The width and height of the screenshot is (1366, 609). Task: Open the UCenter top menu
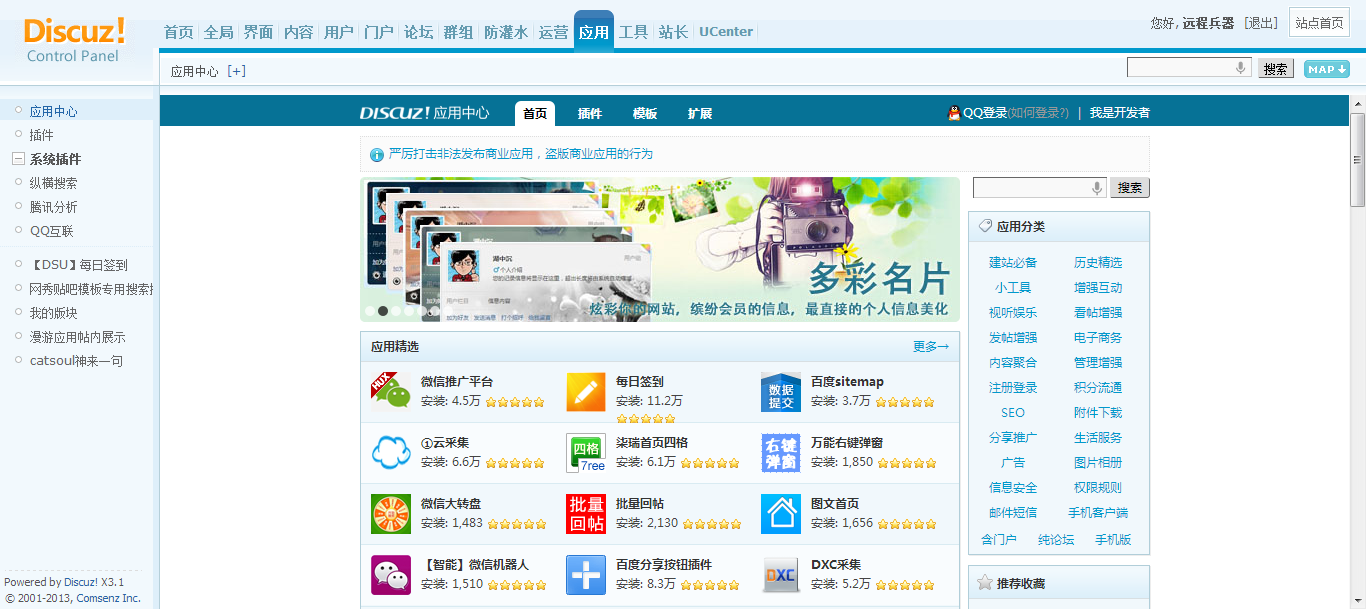pyautogui.click(x=726, y=31)
